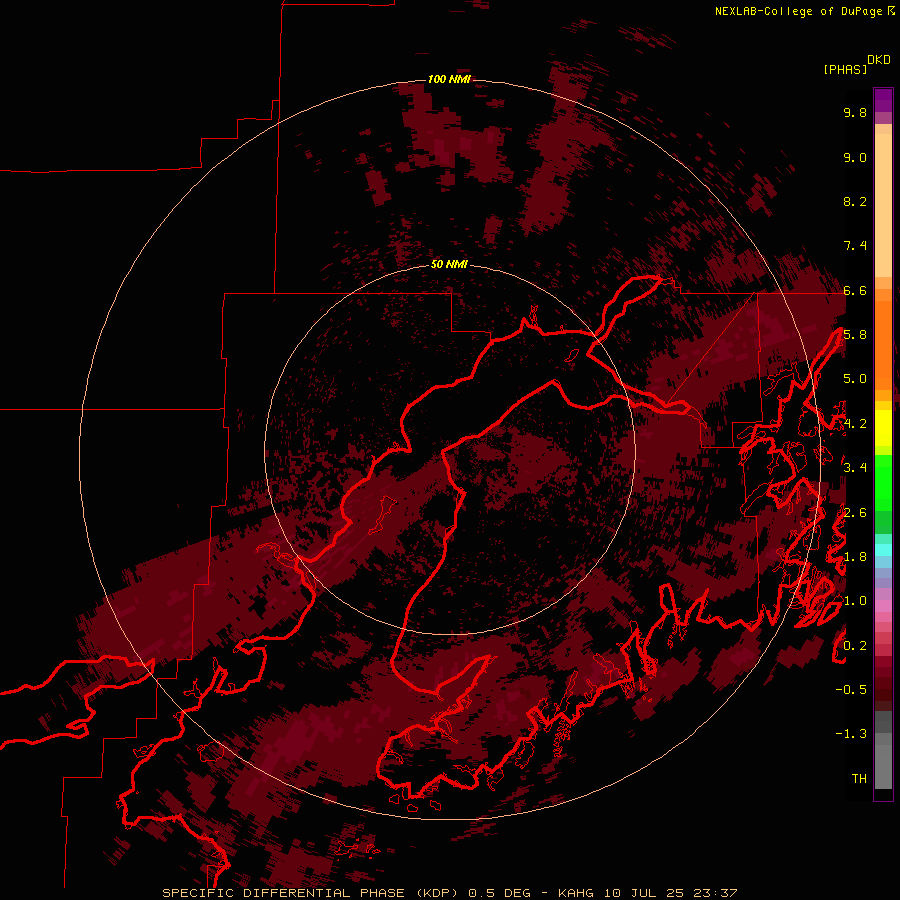Click the 100 NMI range ring label
This screenshot has width=900, height=900.
[x=449, y=79]
